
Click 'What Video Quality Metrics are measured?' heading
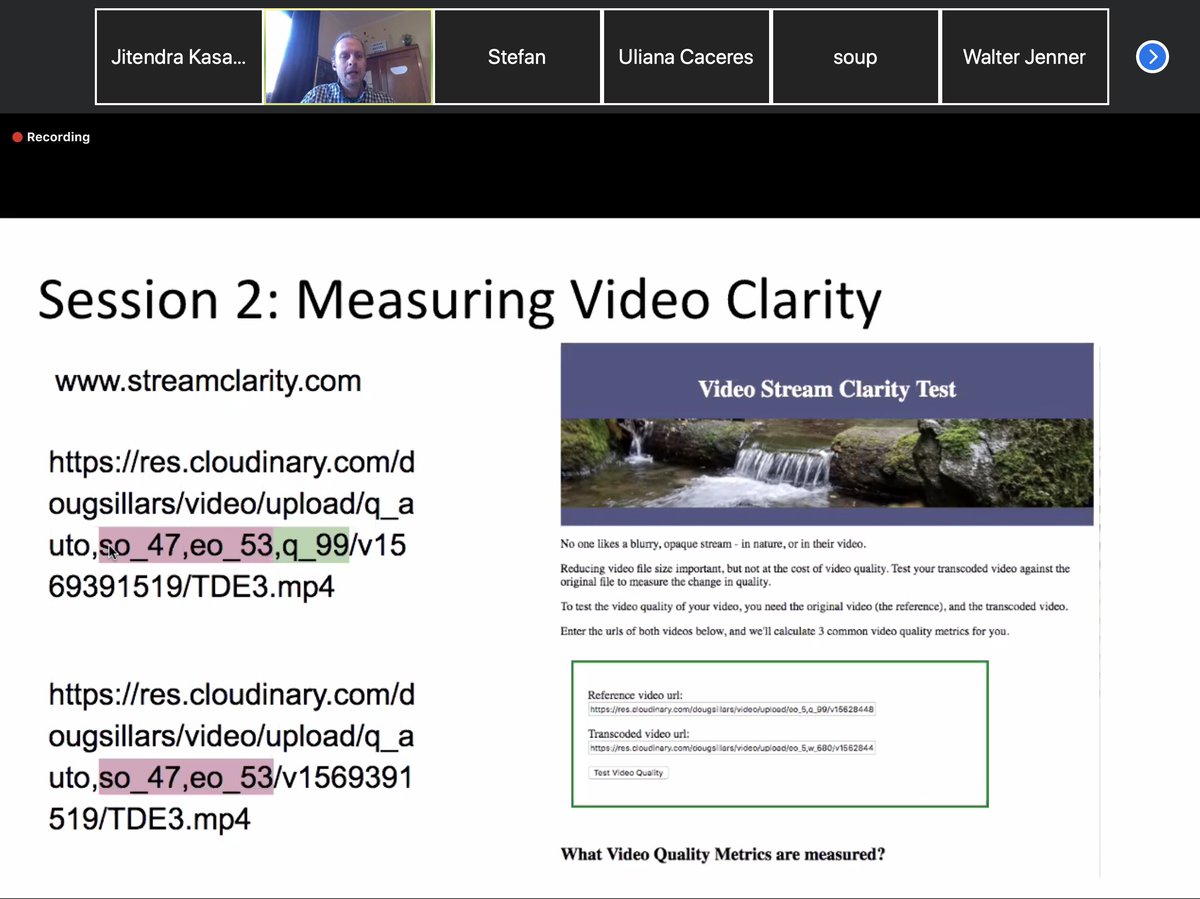tap(723, 854)
